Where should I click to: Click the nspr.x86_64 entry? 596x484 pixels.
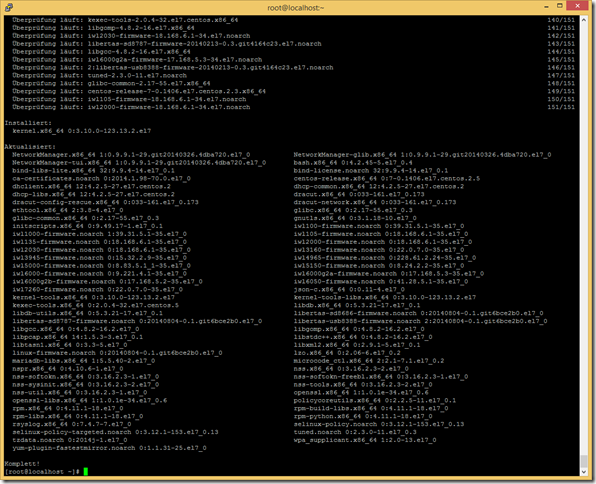tap(68, 369)
